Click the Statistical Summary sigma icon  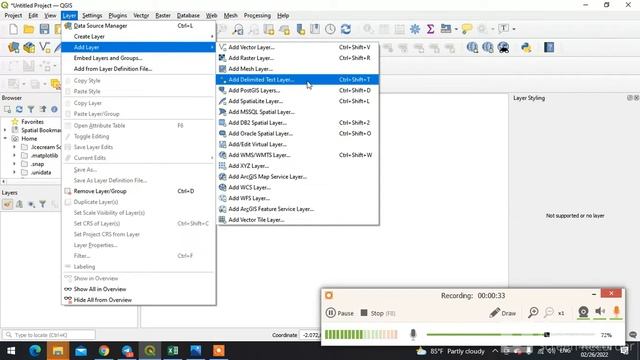coord(430,29)
